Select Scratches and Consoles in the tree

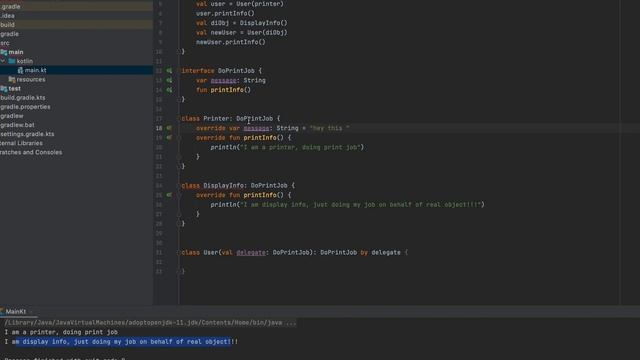[31, 152]
